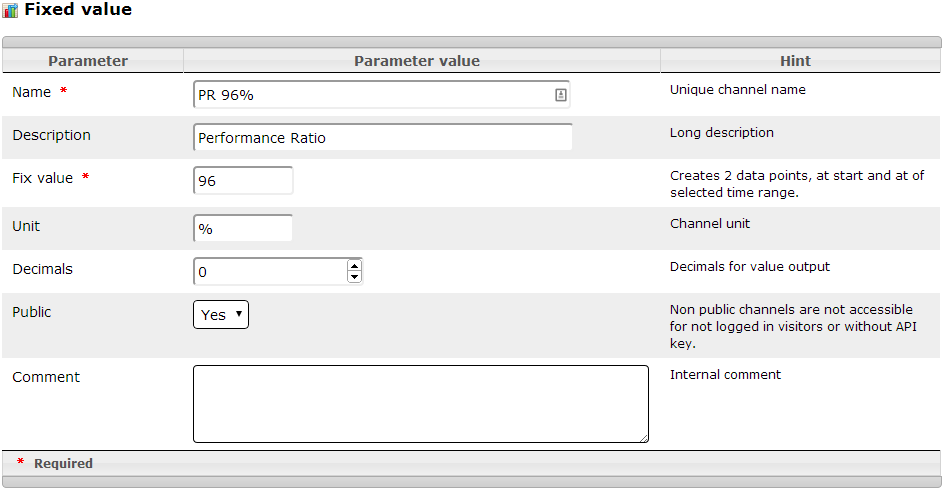Click the Decimals for value output hint

click(750, 266)
